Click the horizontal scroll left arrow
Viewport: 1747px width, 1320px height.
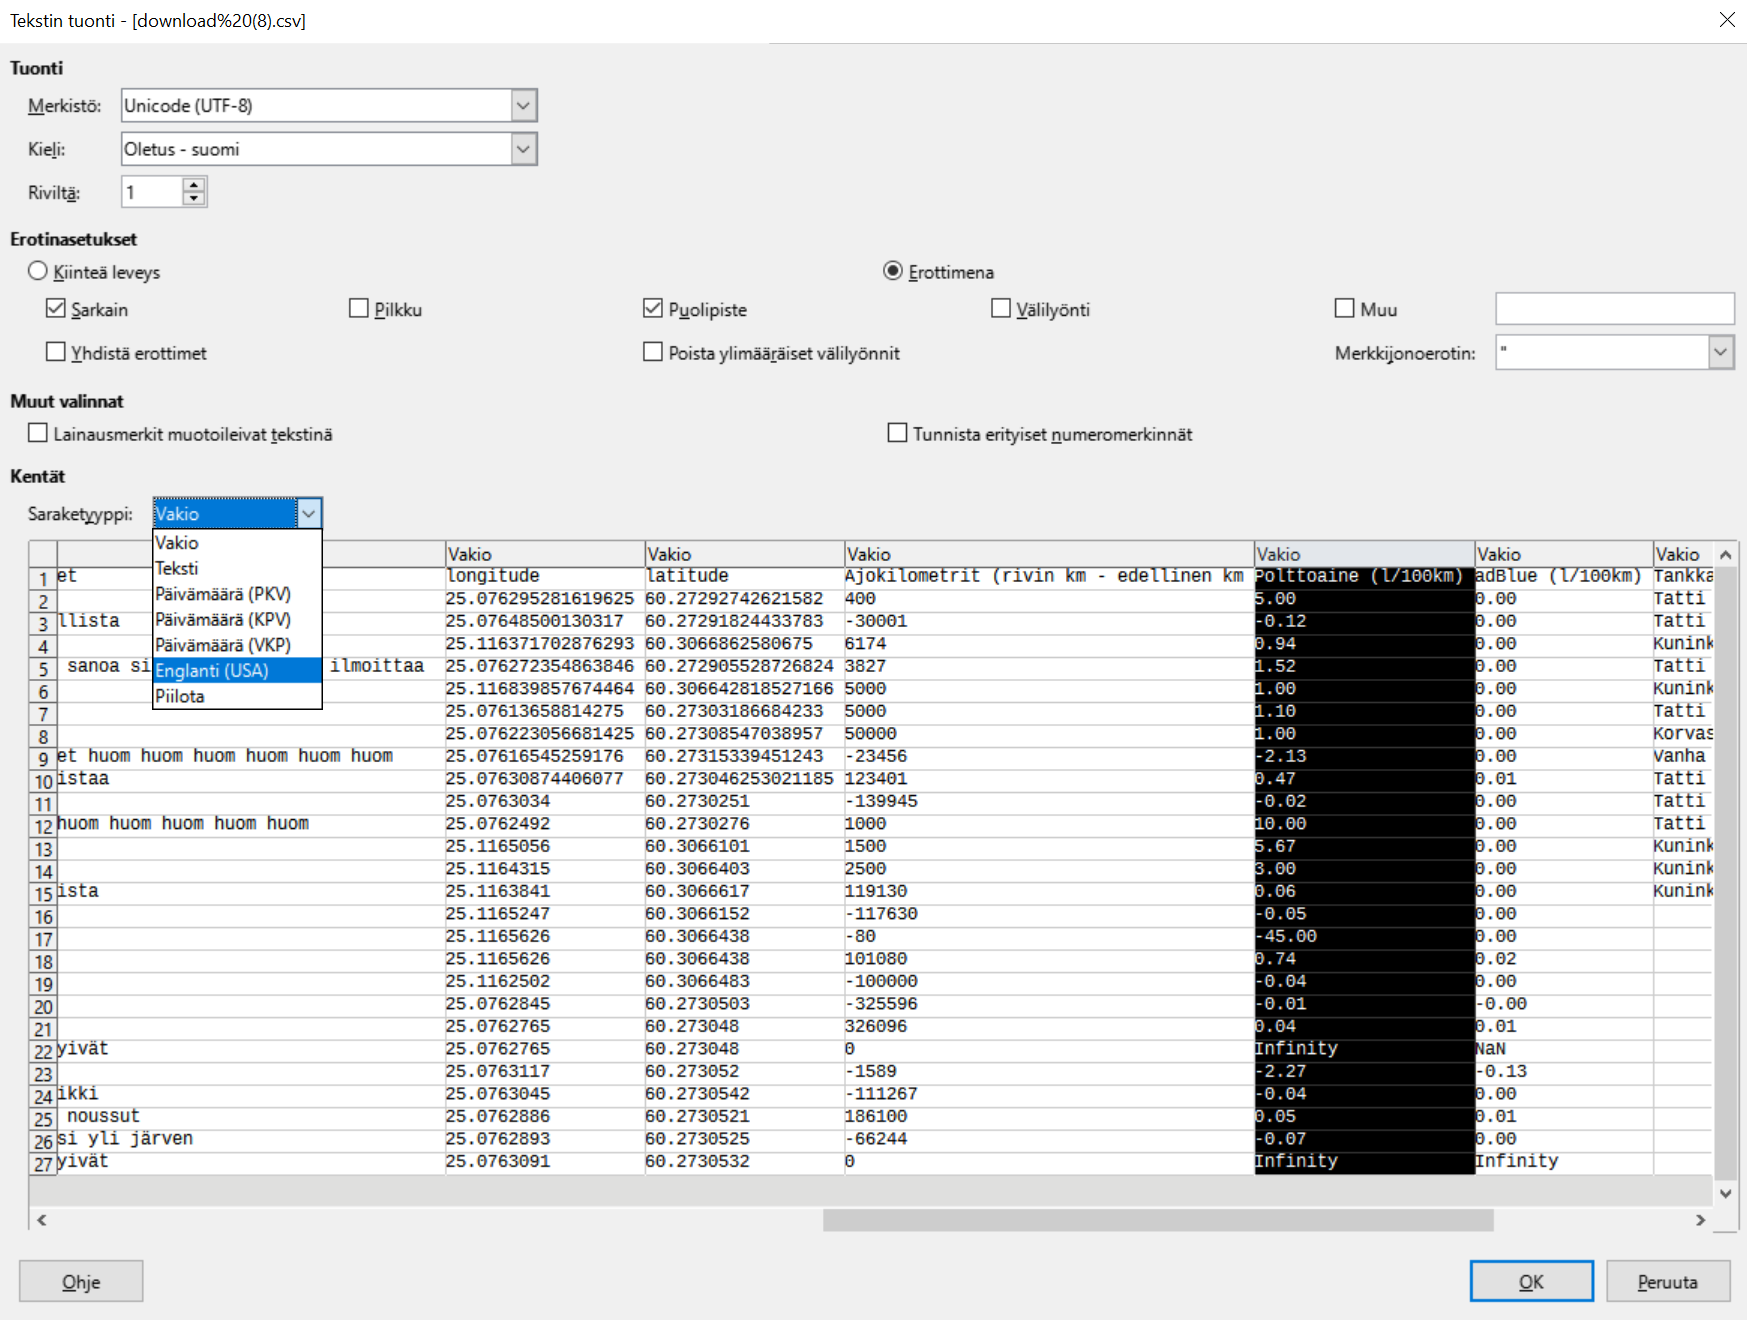click(41, 1220)
